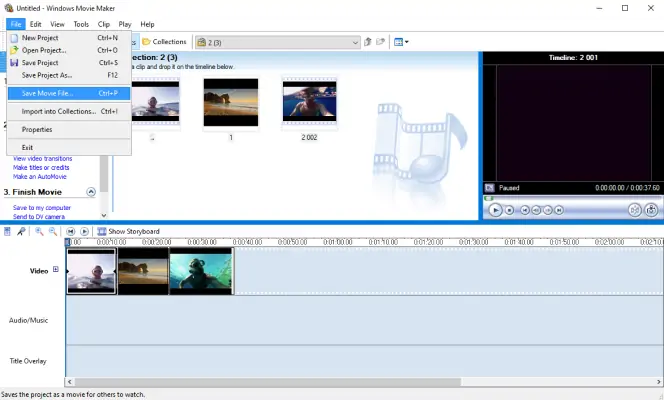Image resolution: width=664 pixels, height=400 pixels.
Task: Toggle the Collections pane button
Action: click(164, 42)
